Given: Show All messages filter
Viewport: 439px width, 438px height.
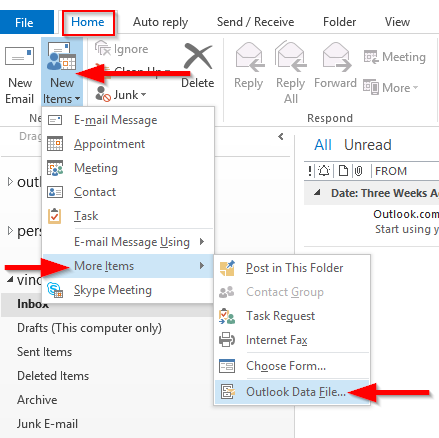Looking at the screenshot, I should 323,145.
